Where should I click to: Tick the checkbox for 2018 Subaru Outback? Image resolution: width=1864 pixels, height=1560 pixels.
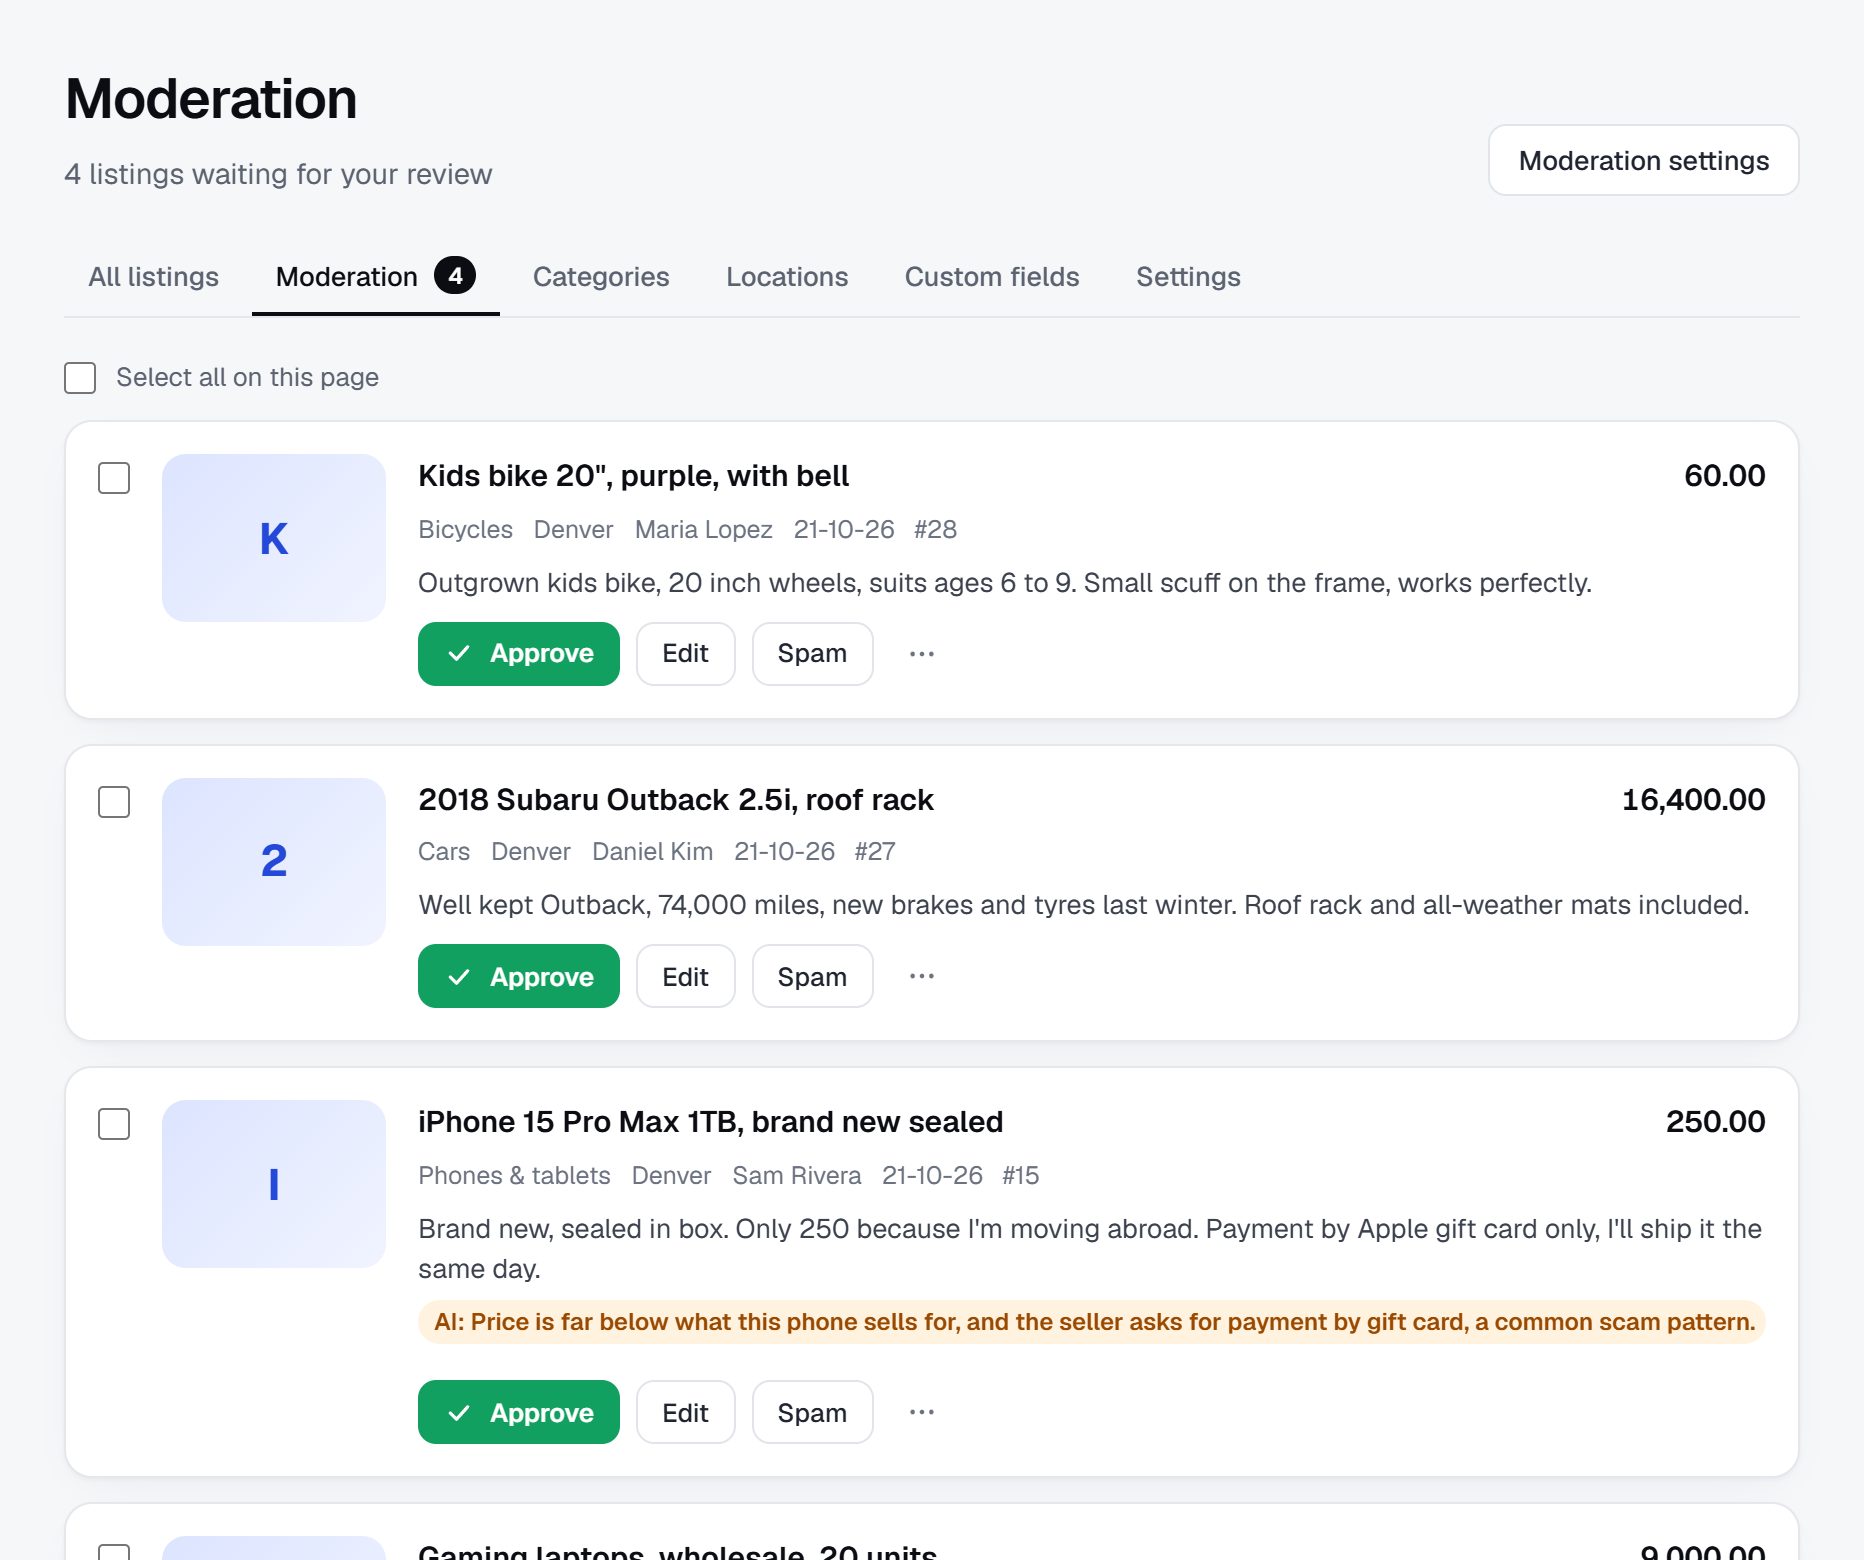coord(114,802)
